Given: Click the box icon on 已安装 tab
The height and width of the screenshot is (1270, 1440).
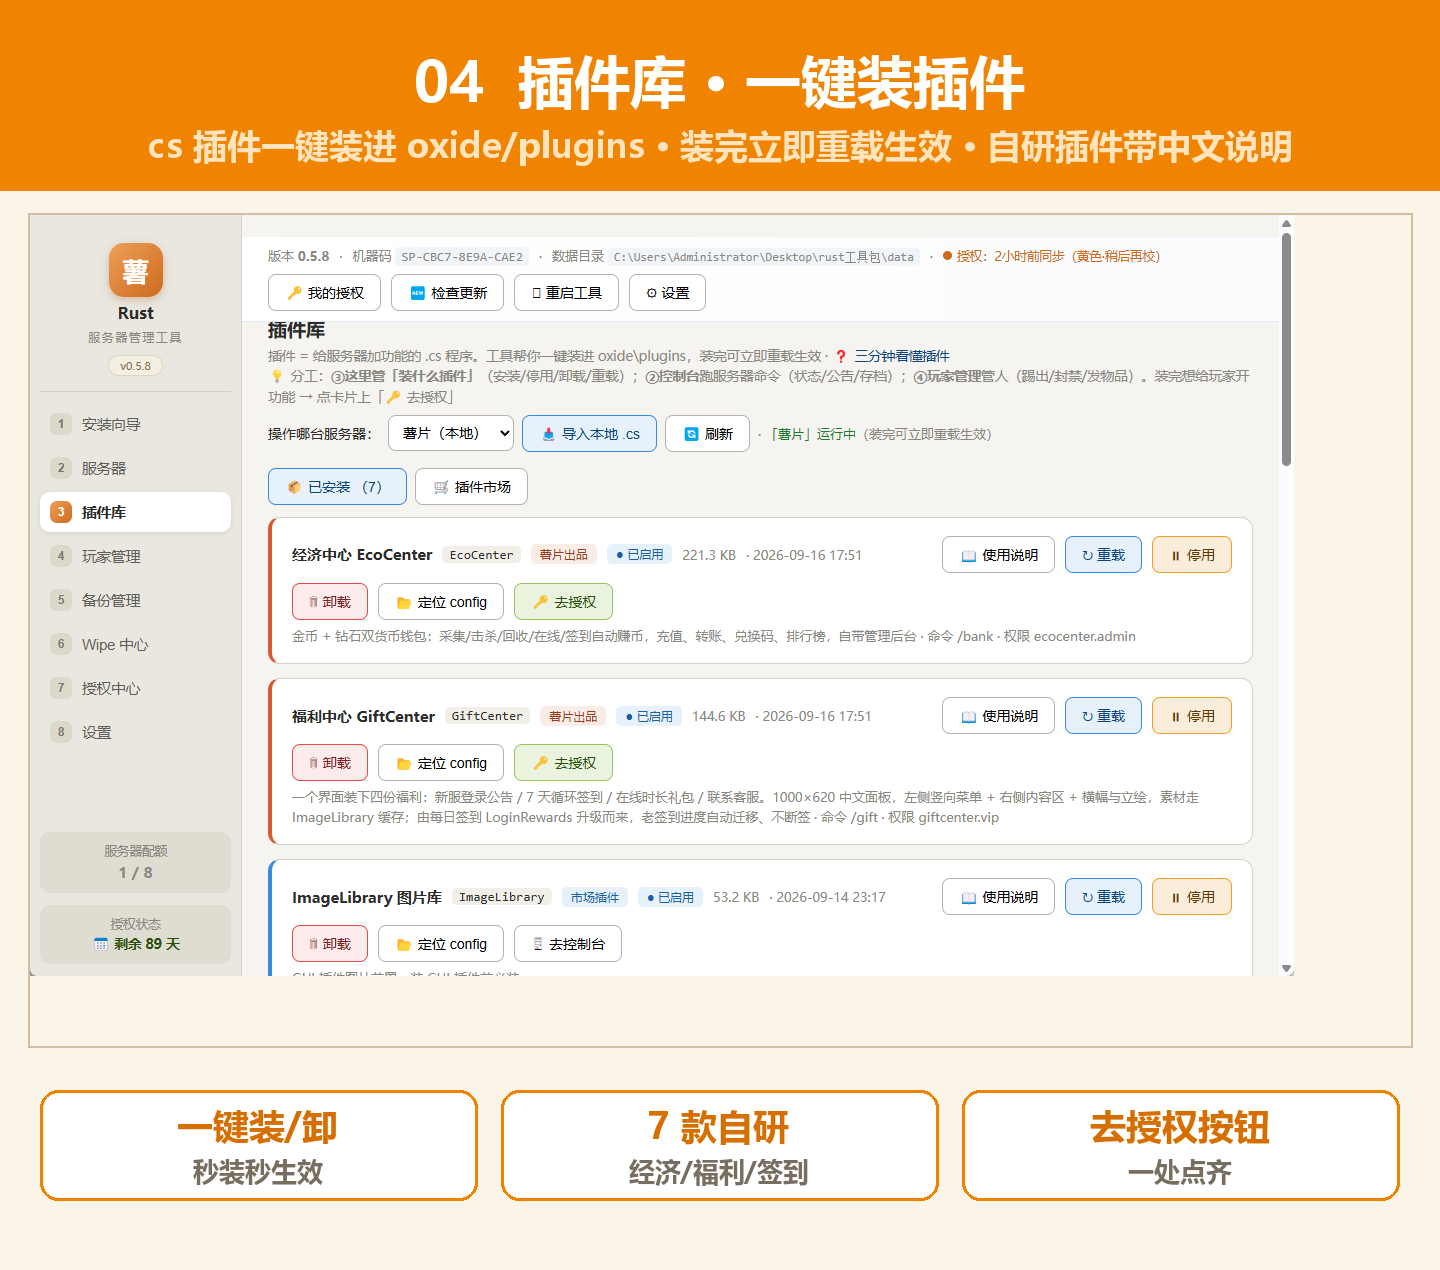Looking at the screenshot, I should (x=294, y=487).
